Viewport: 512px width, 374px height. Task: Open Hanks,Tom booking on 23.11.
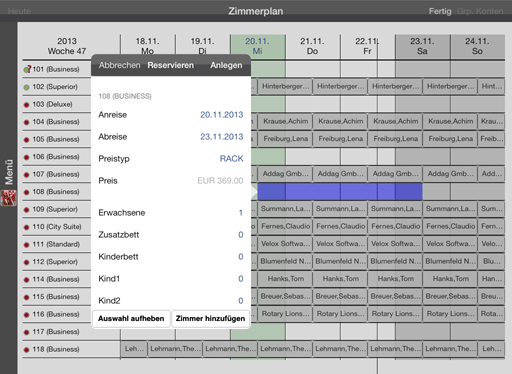(x=450, y=279)
